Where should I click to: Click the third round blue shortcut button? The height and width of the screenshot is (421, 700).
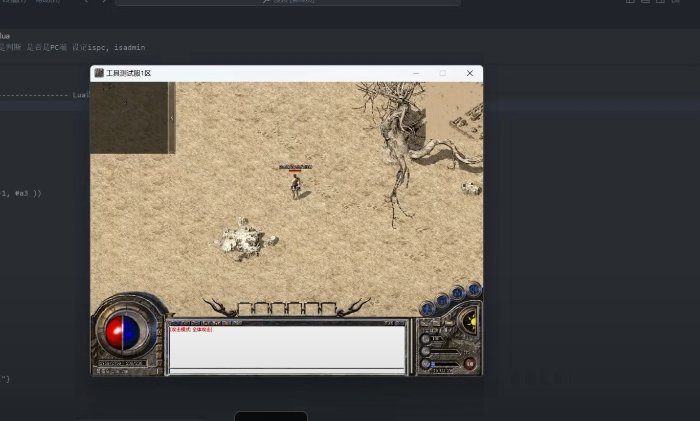coord(457,293)
